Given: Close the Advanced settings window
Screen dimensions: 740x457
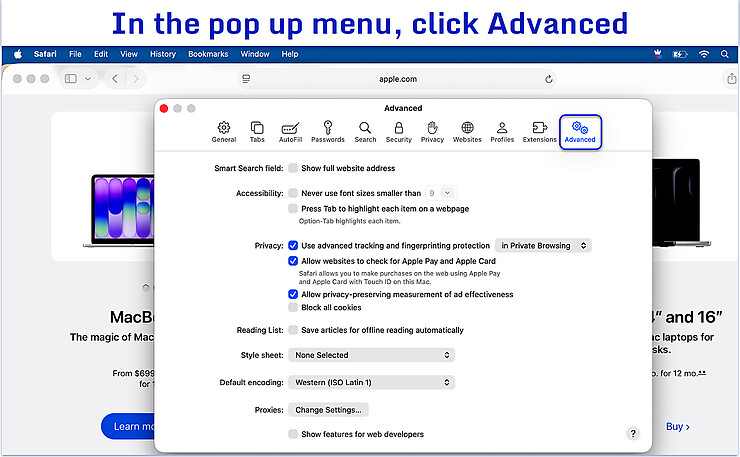Looking at the screenshot, I should (164, 109).
